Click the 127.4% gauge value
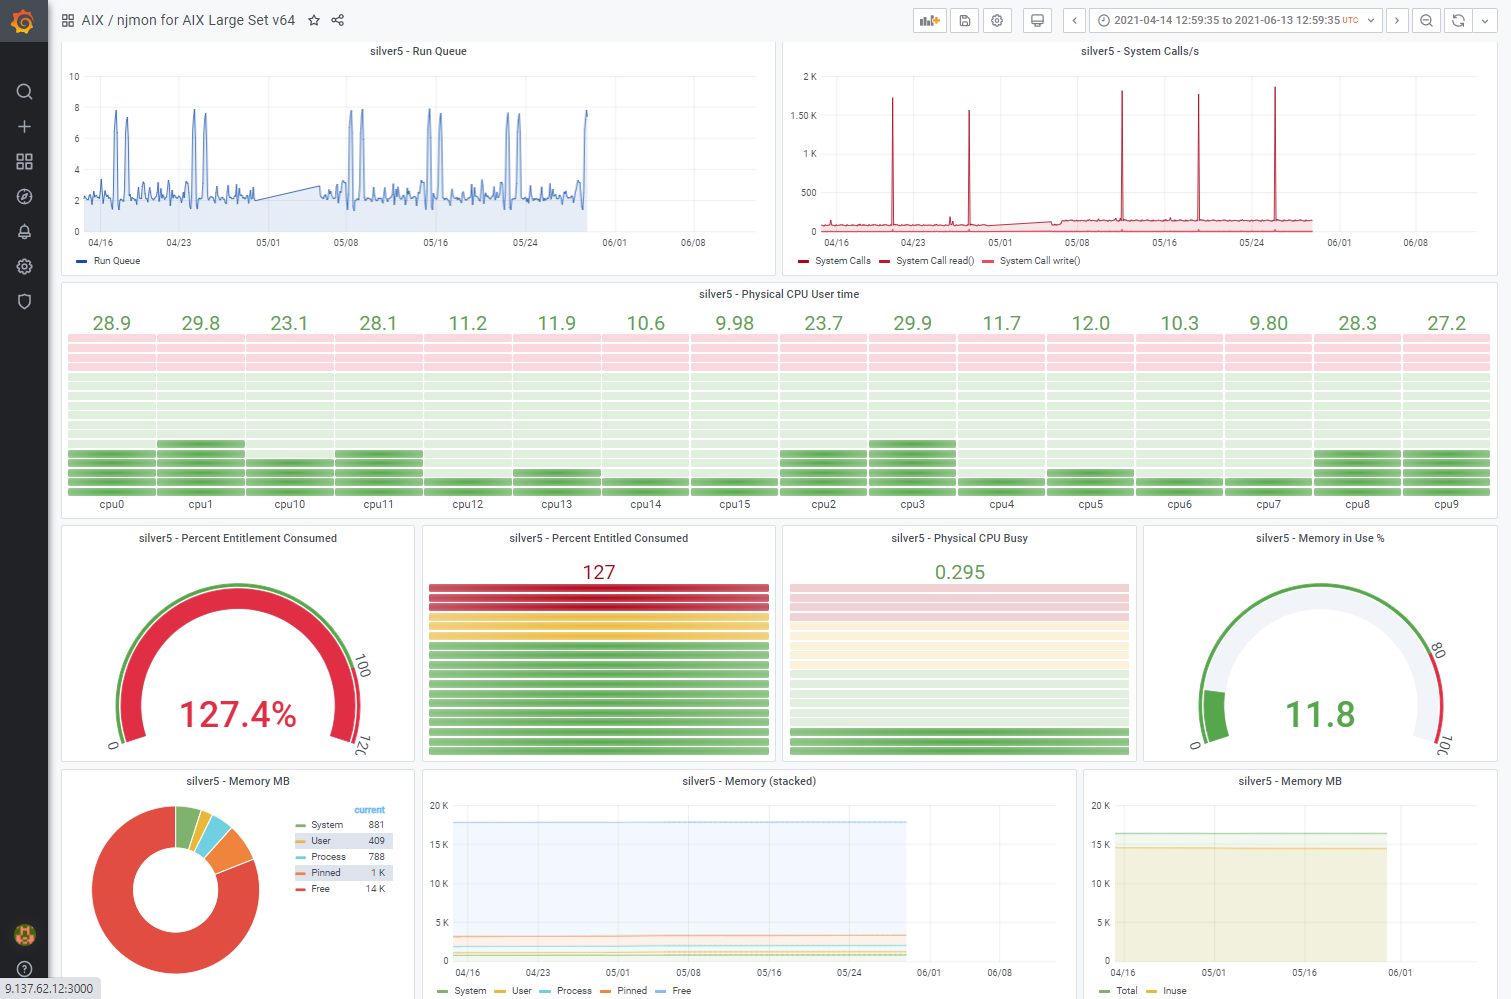Screen dimensions: 1511x999 pyautogui.click(x=238, y=715)
